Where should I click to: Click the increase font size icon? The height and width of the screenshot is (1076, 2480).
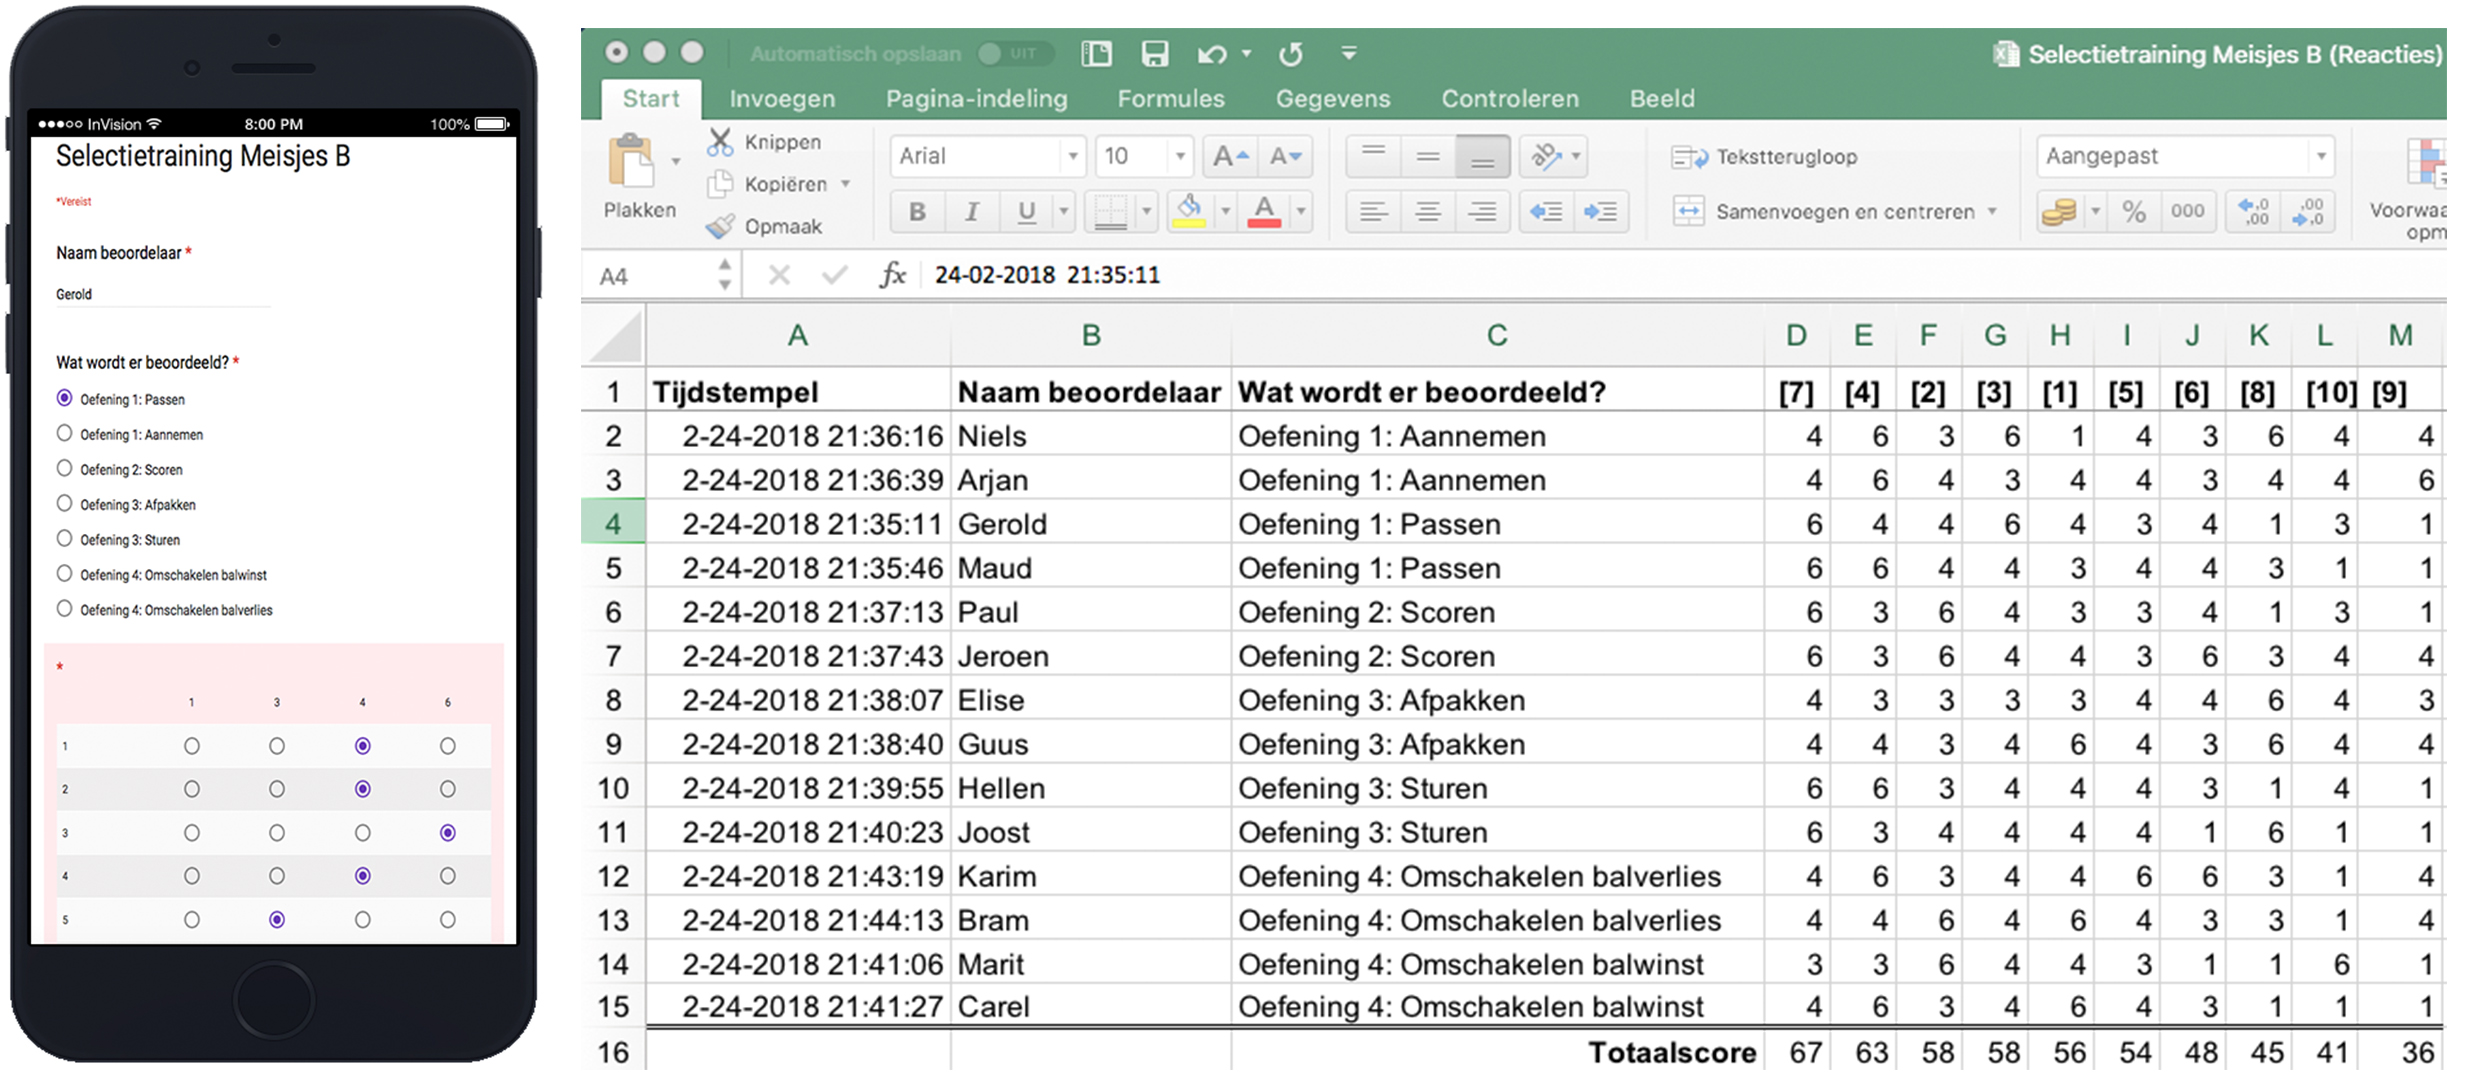click(x=1229, y=156)
